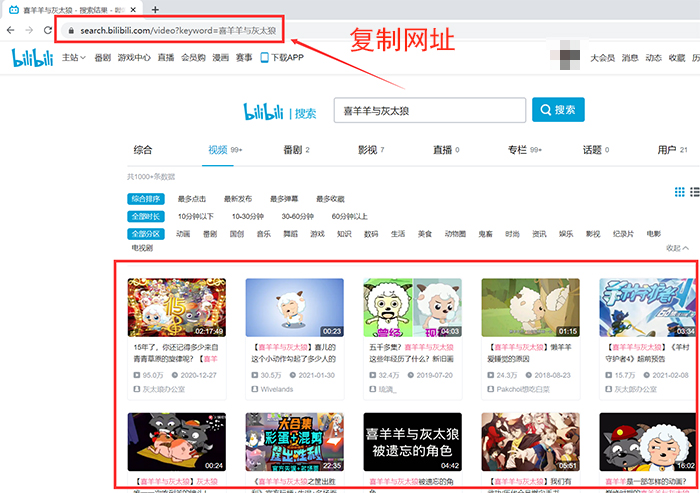
Task: Open the 被遗忘的角色 04:42 video thumbnail
Action: tap(412, 442)
